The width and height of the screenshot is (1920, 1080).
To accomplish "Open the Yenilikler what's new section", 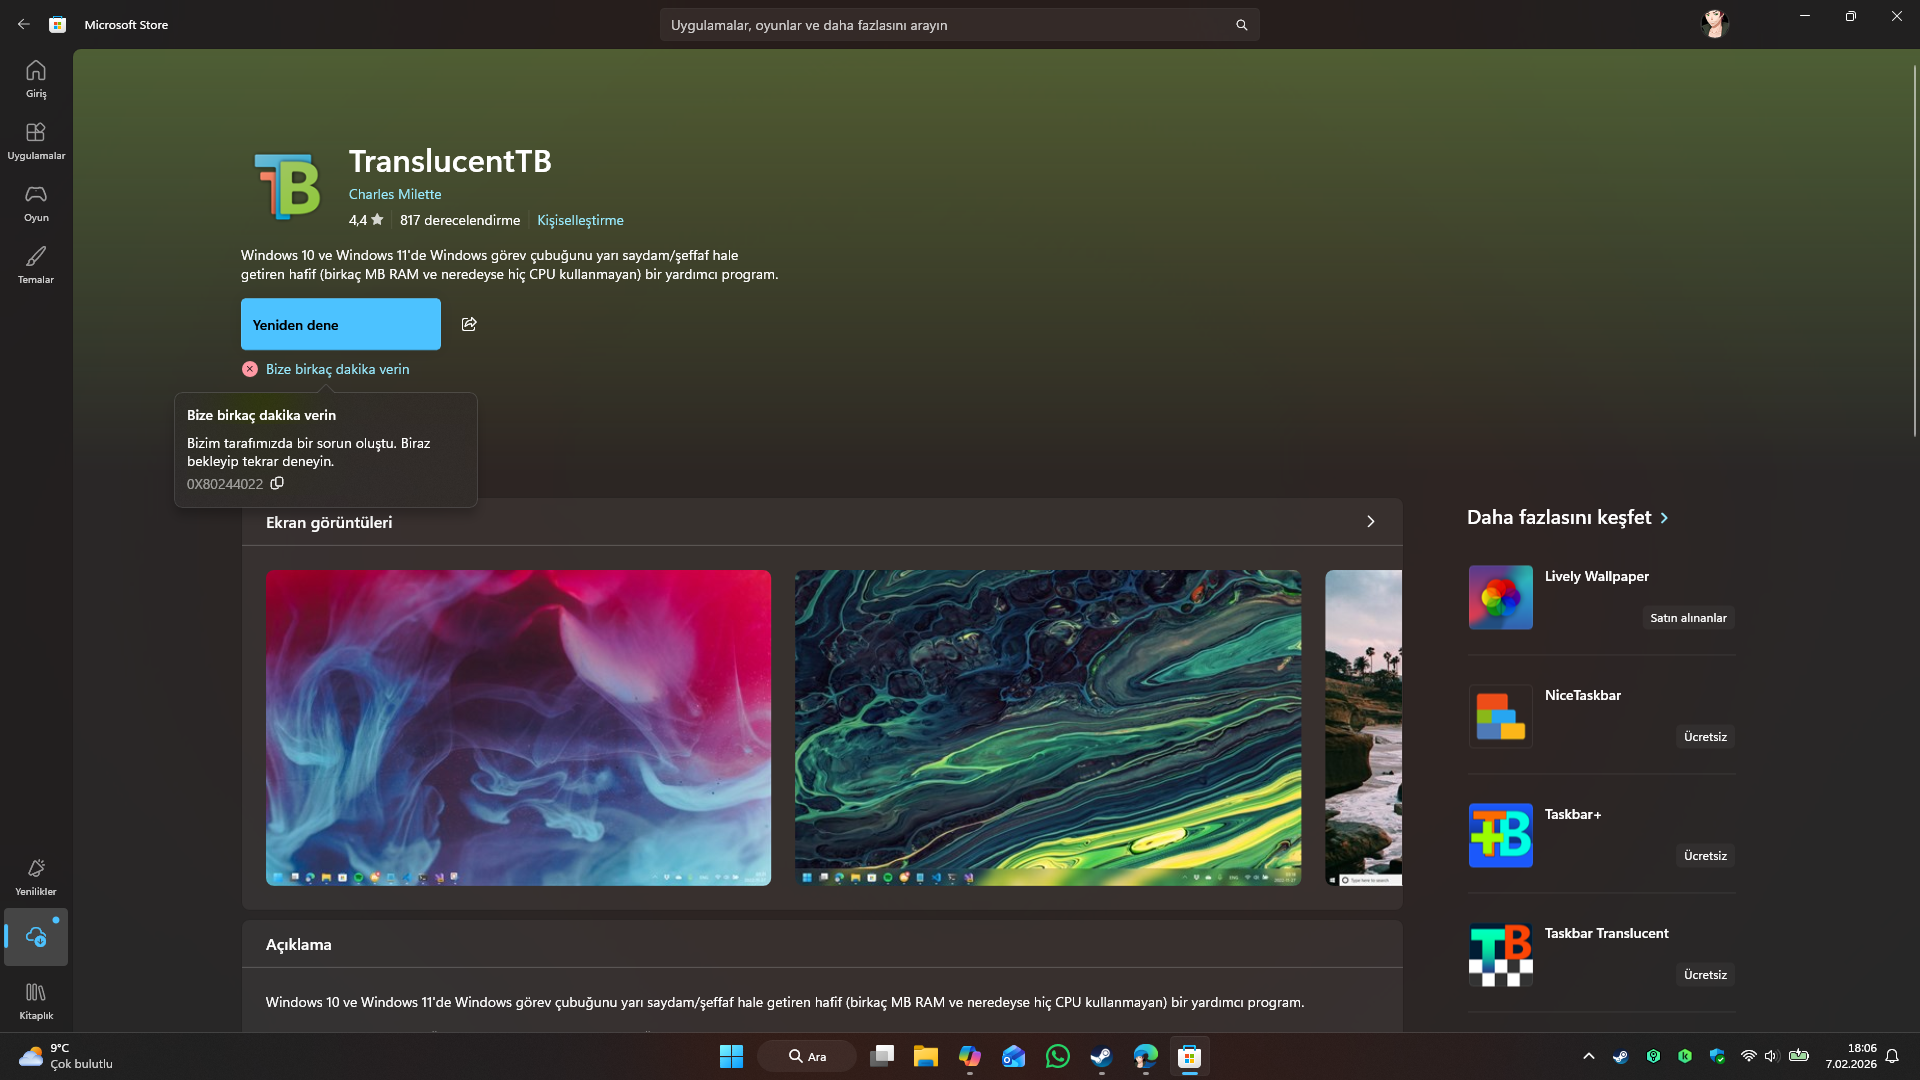I will pyautogui.click(x=36, y=877).
